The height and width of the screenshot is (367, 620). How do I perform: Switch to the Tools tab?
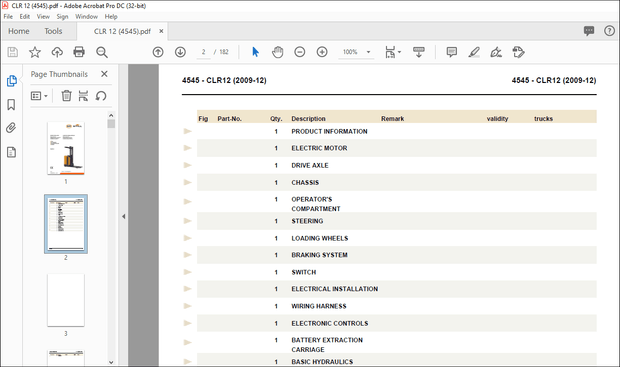pyautogui.click(x=53, y=31)
